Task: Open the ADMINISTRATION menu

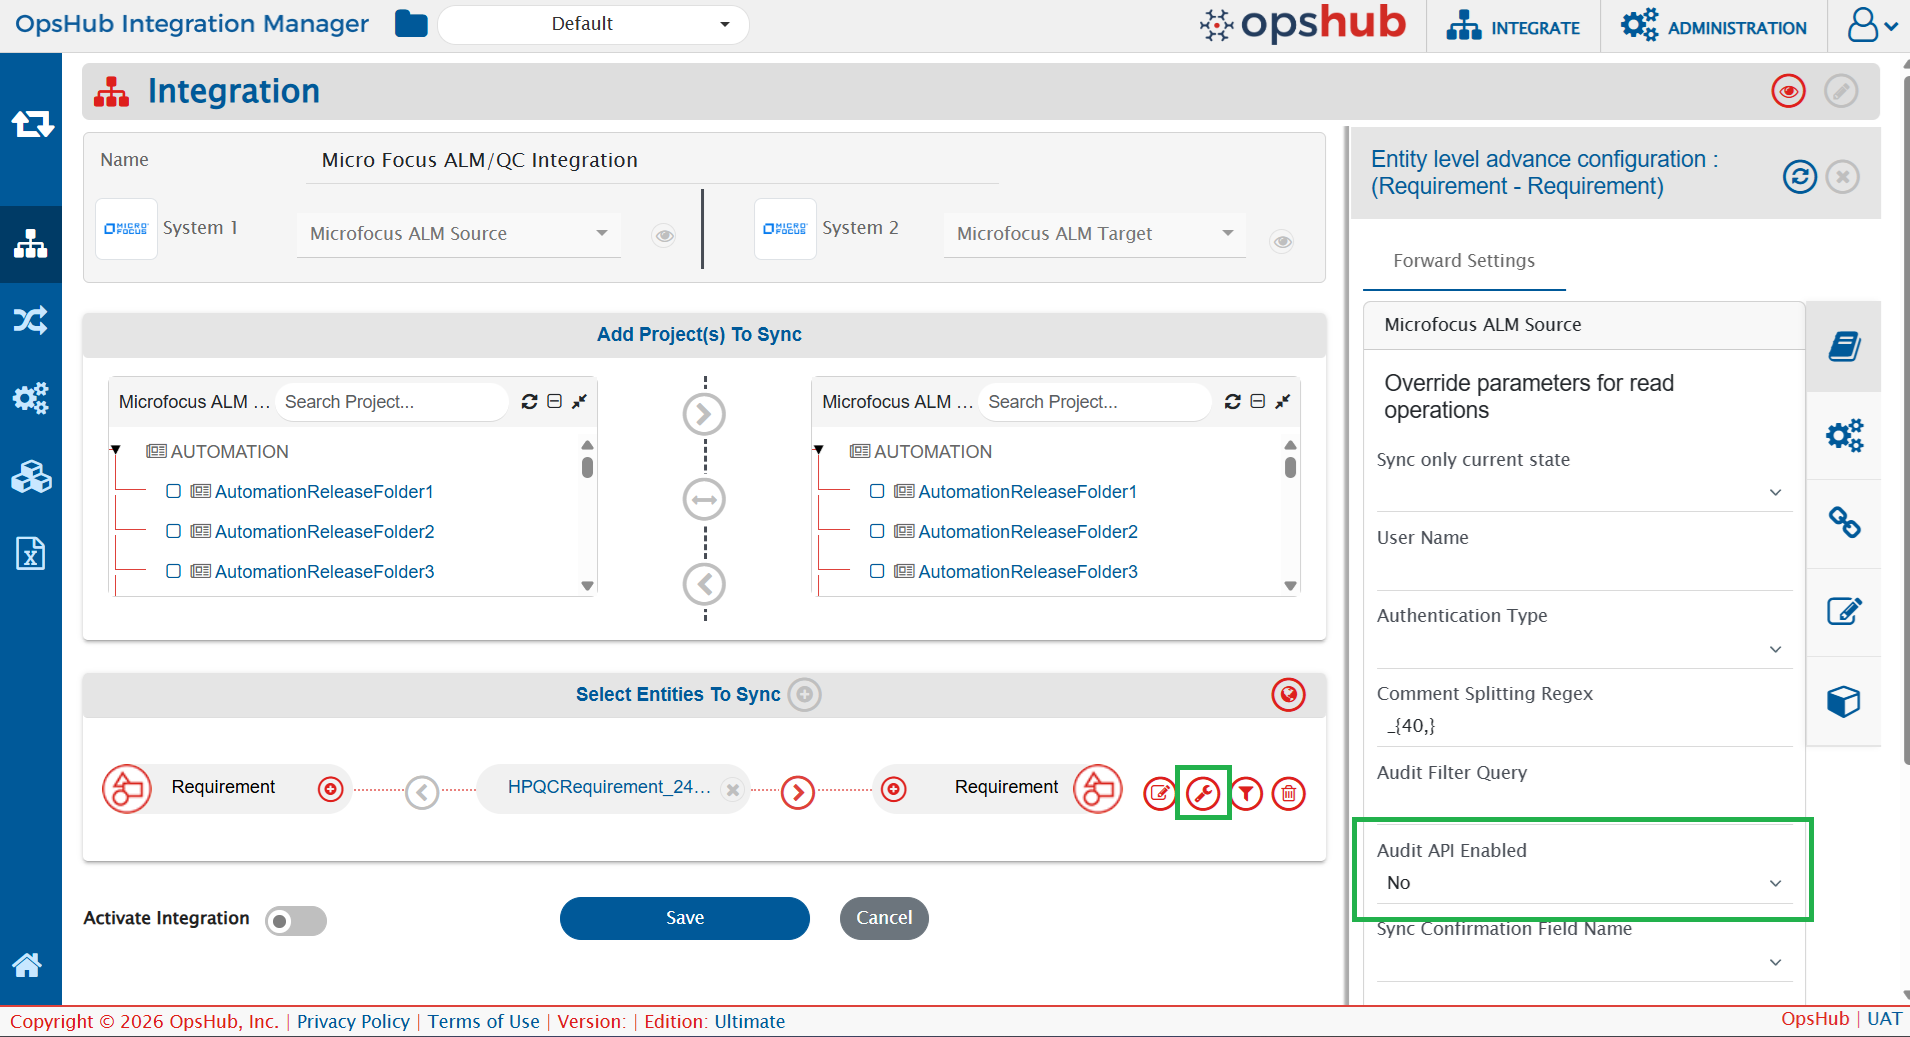Action: (1714, 27)
